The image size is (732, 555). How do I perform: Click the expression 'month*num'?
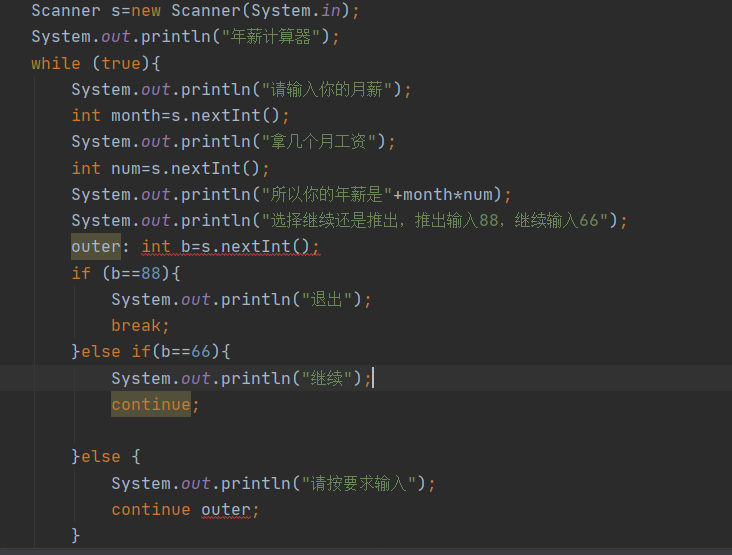click(x=448, y=194)
